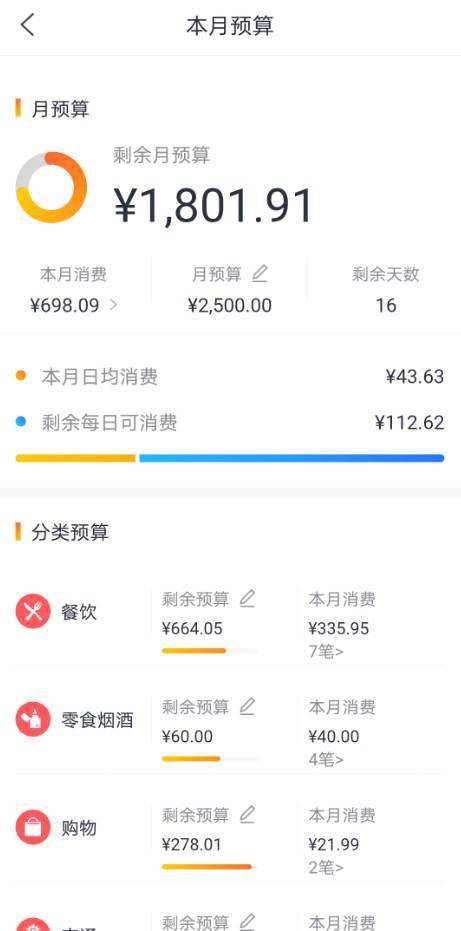Viewport: 461px width, 931px height.
Task: Tap the 零食烟酒 snacks category icon
Action: (x=33, y=719)
